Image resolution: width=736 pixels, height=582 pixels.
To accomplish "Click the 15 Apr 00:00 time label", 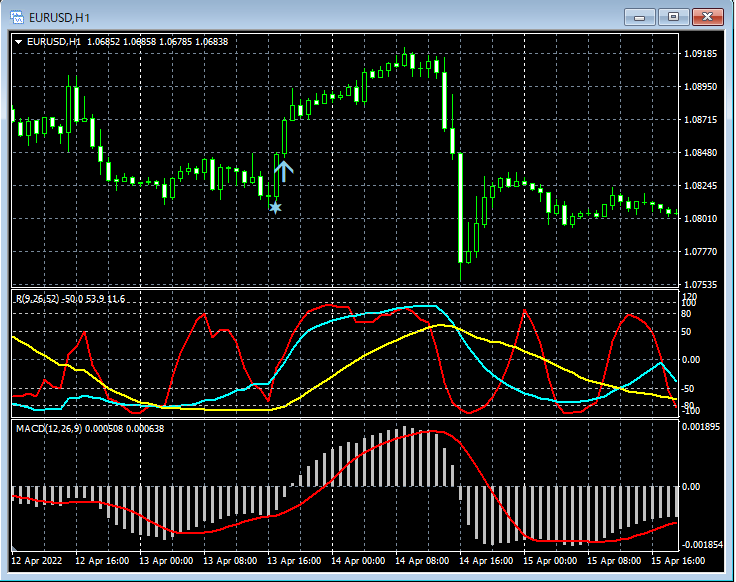I will click(x=550, y=561).
